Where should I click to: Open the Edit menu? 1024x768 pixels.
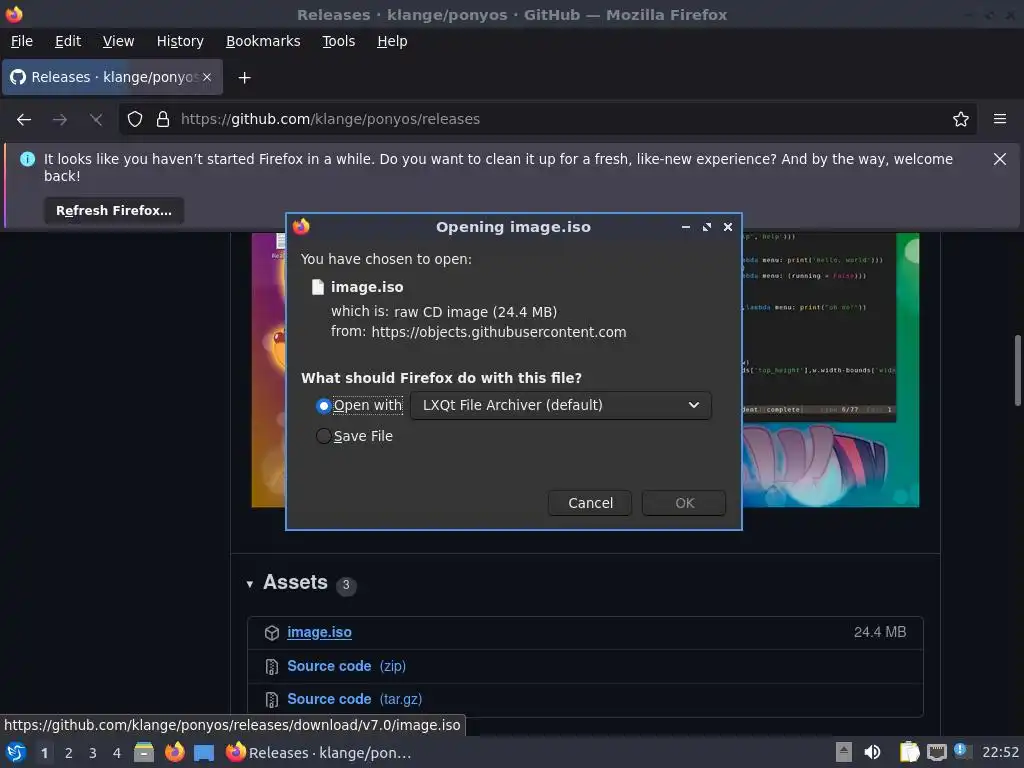point(68,41)
